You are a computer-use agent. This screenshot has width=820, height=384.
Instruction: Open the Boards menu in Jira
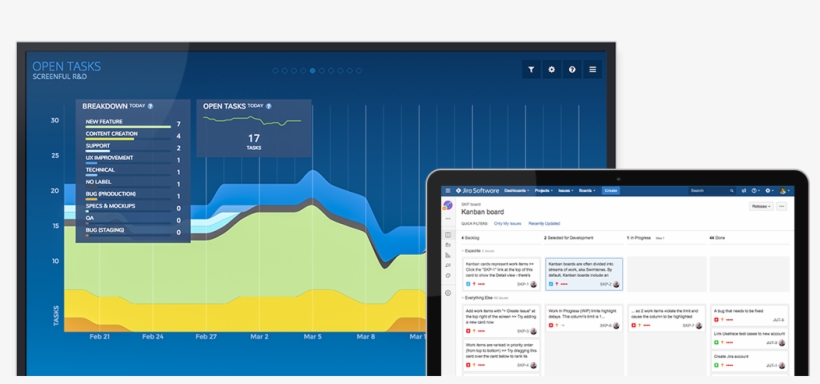(x=587, y=191)
